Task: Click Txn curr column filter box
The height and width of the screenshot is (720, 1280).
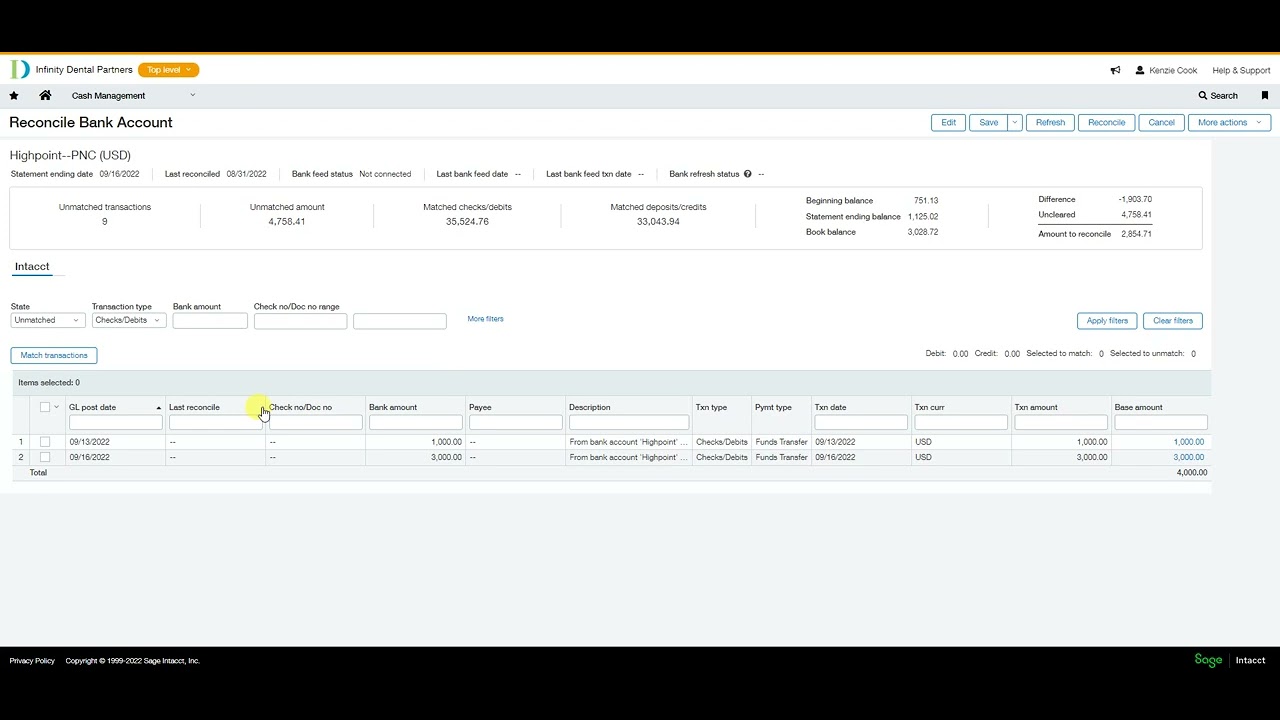Action: 961,423
